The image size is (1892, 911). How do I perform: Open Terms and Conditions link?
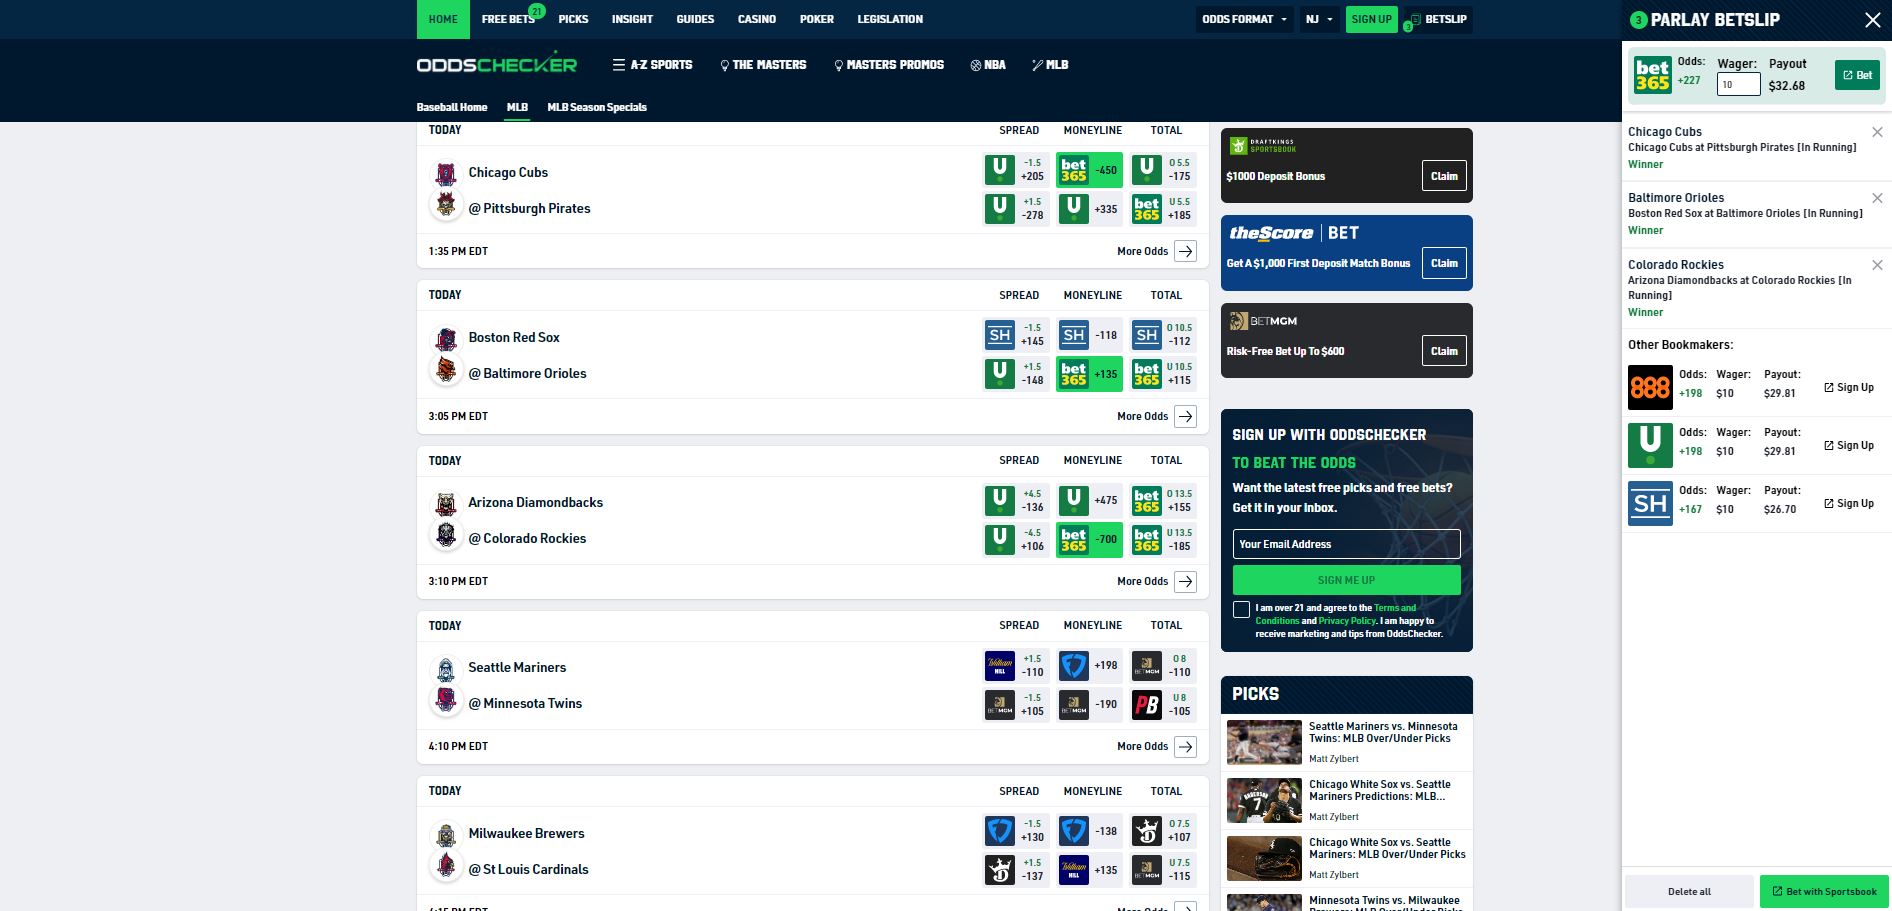click(x=1336, y=614)
